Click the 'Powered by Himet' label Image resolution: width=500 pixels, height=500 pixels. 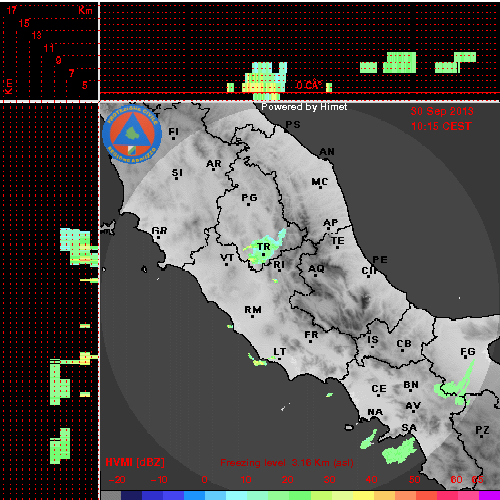[x=304, y=107]
